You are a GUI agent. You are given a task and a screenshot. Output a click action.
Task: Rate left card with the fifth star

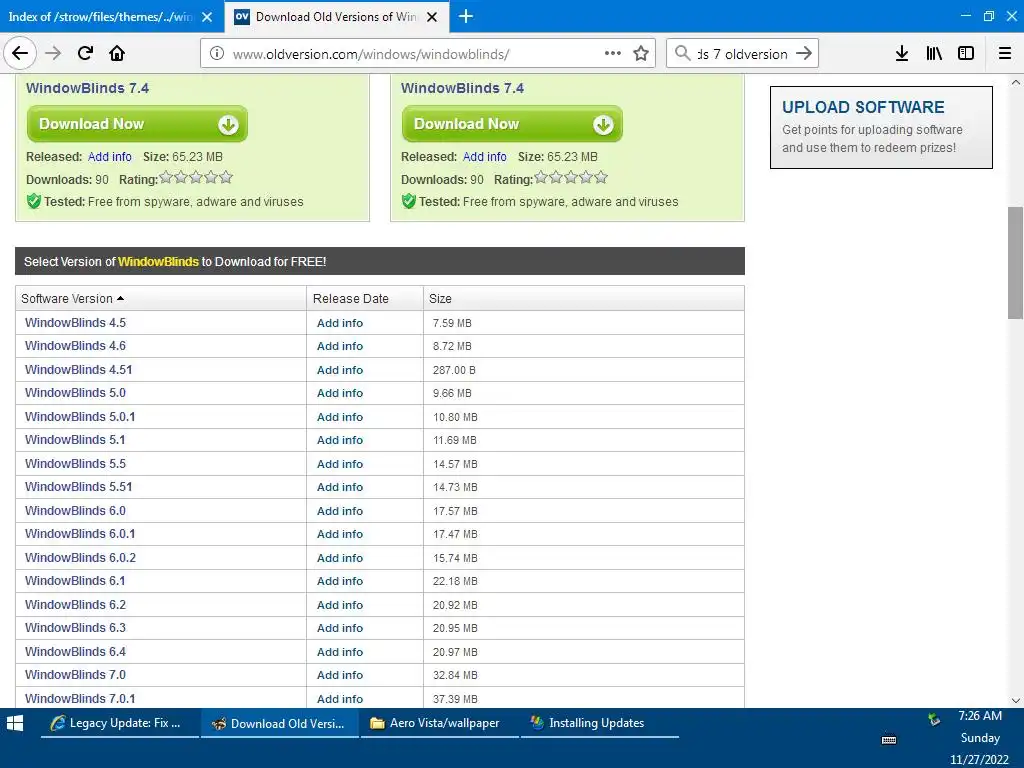[226, 177]
